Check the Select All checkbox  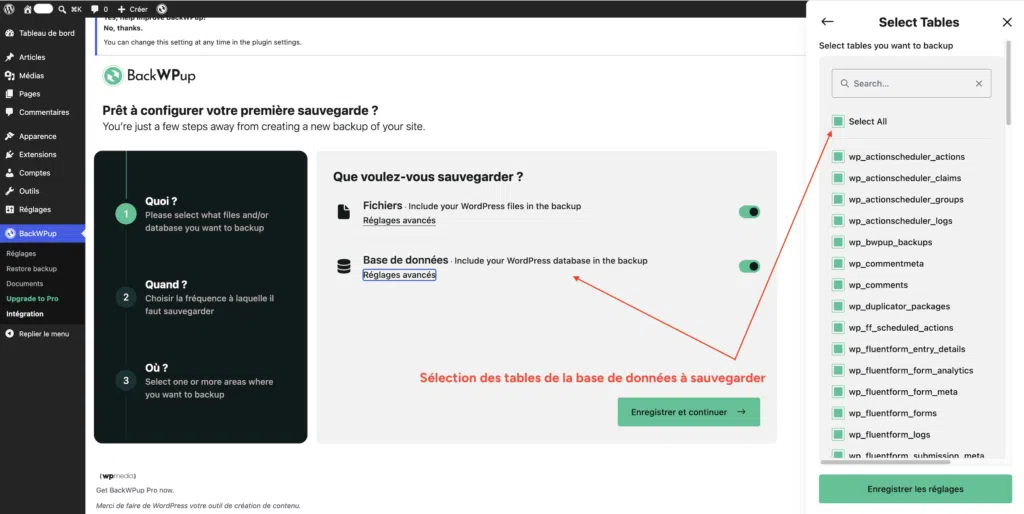click(838, 121)
